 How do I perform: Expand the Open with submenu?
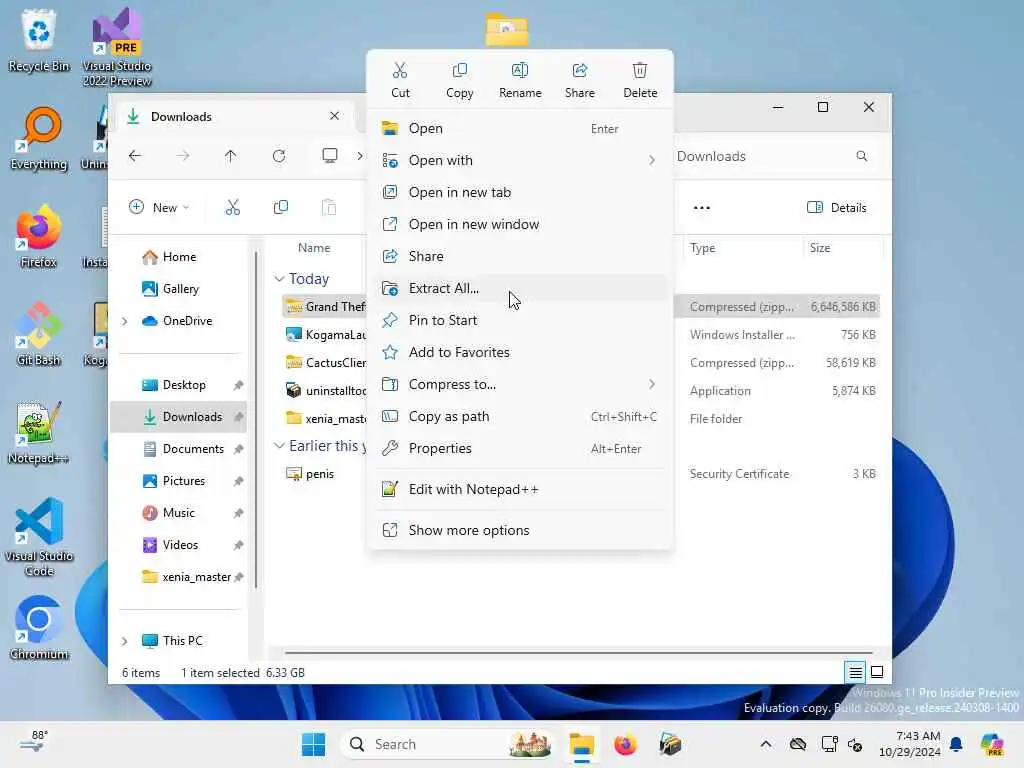[x=520, y=161]
